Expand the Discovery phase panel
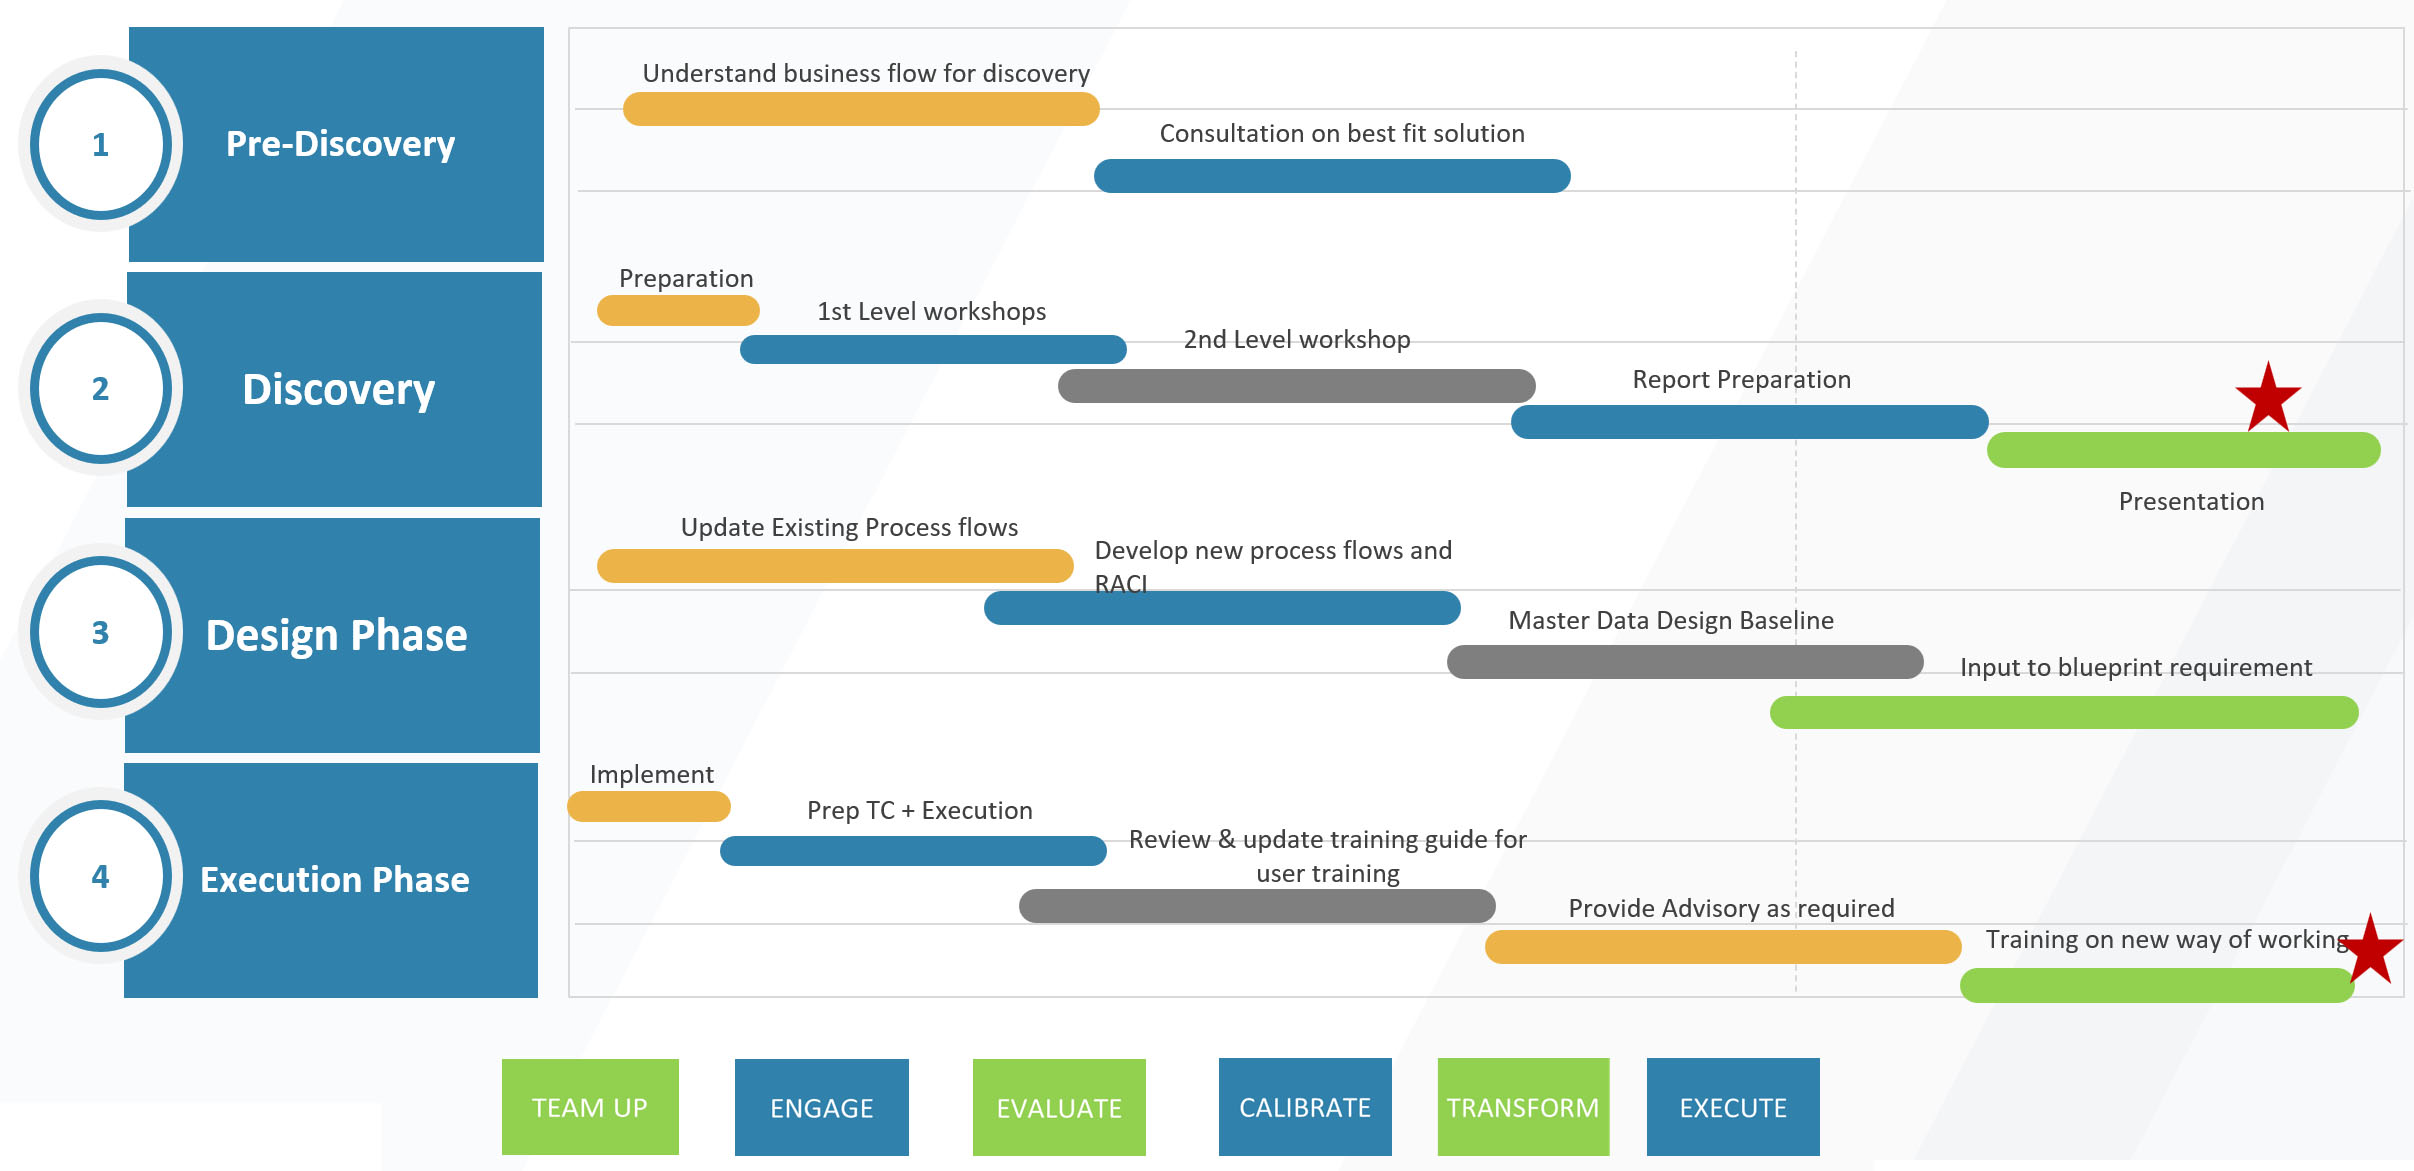 coord(337,390)
